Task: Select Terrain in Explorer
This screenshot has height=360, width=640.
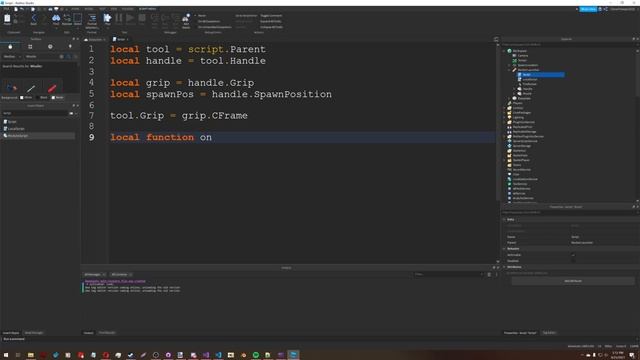Action: pyautogui.click(x=522, y=60)
